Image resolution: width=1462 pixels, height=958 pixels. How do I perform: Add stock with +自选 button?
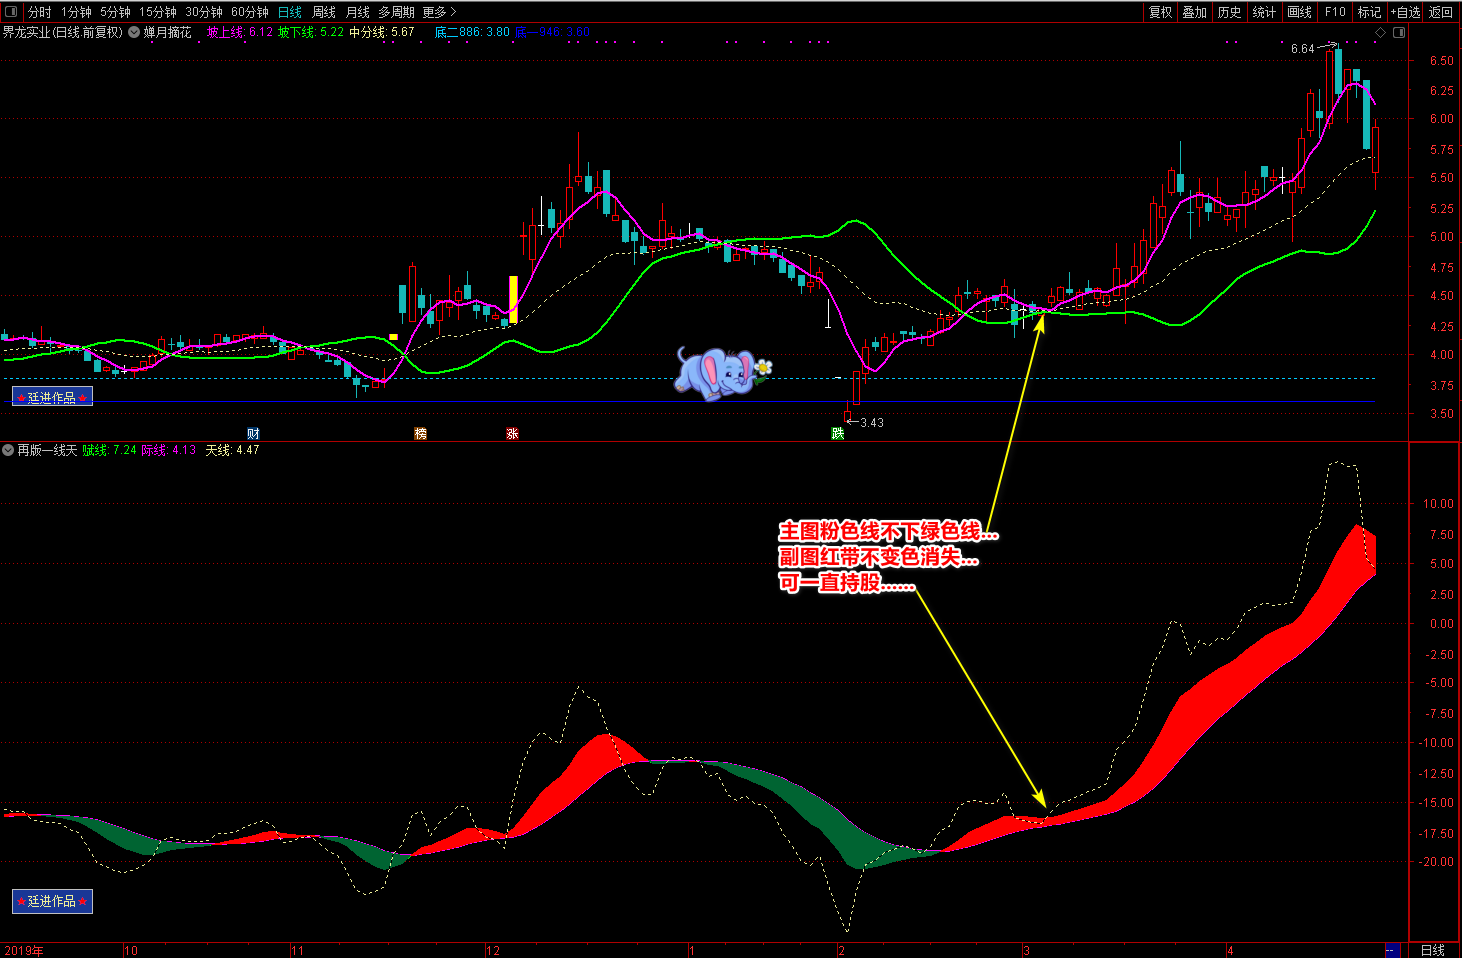click(x=1405, y=12)
